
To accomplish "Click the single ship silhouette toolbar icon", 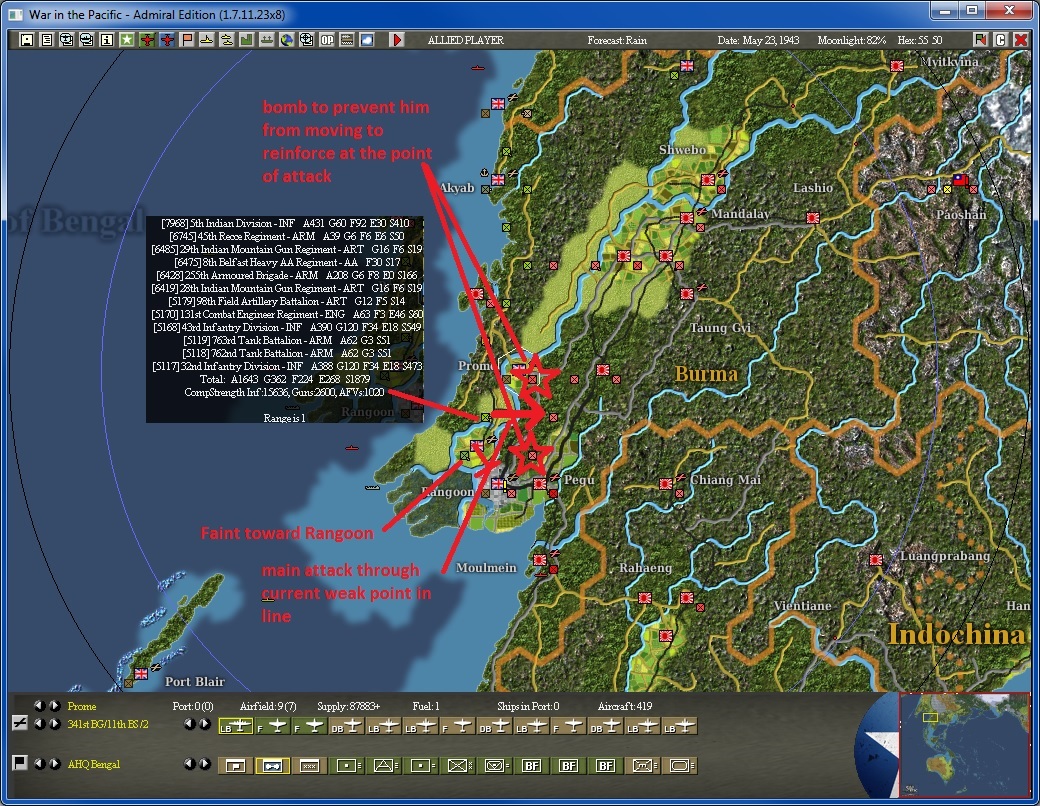I will click(207, 40).
